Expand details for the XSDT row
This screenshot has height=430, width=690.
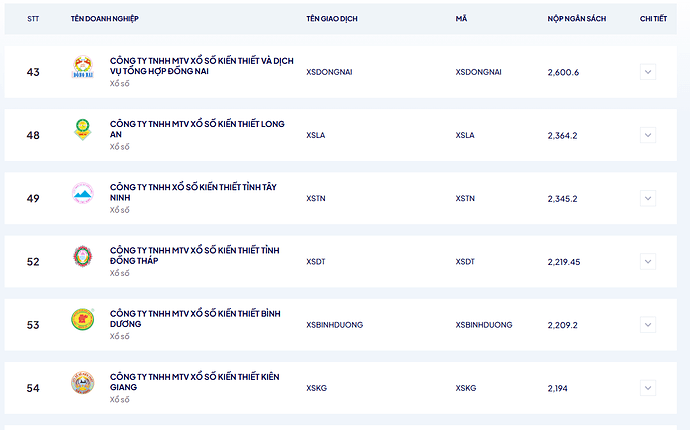pos(648,262)
